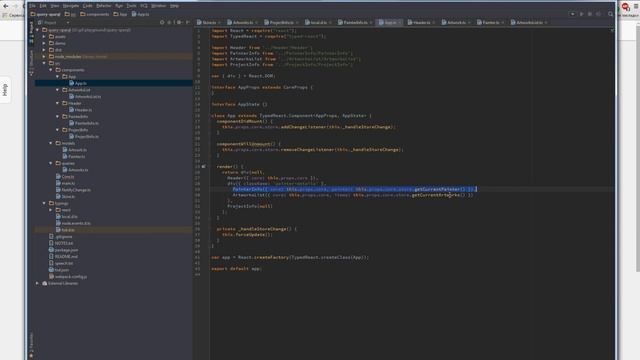Select ArtworksList.ts file in the project tree
The width and height of the screenshot is (640, 360).
coord(85,97)
